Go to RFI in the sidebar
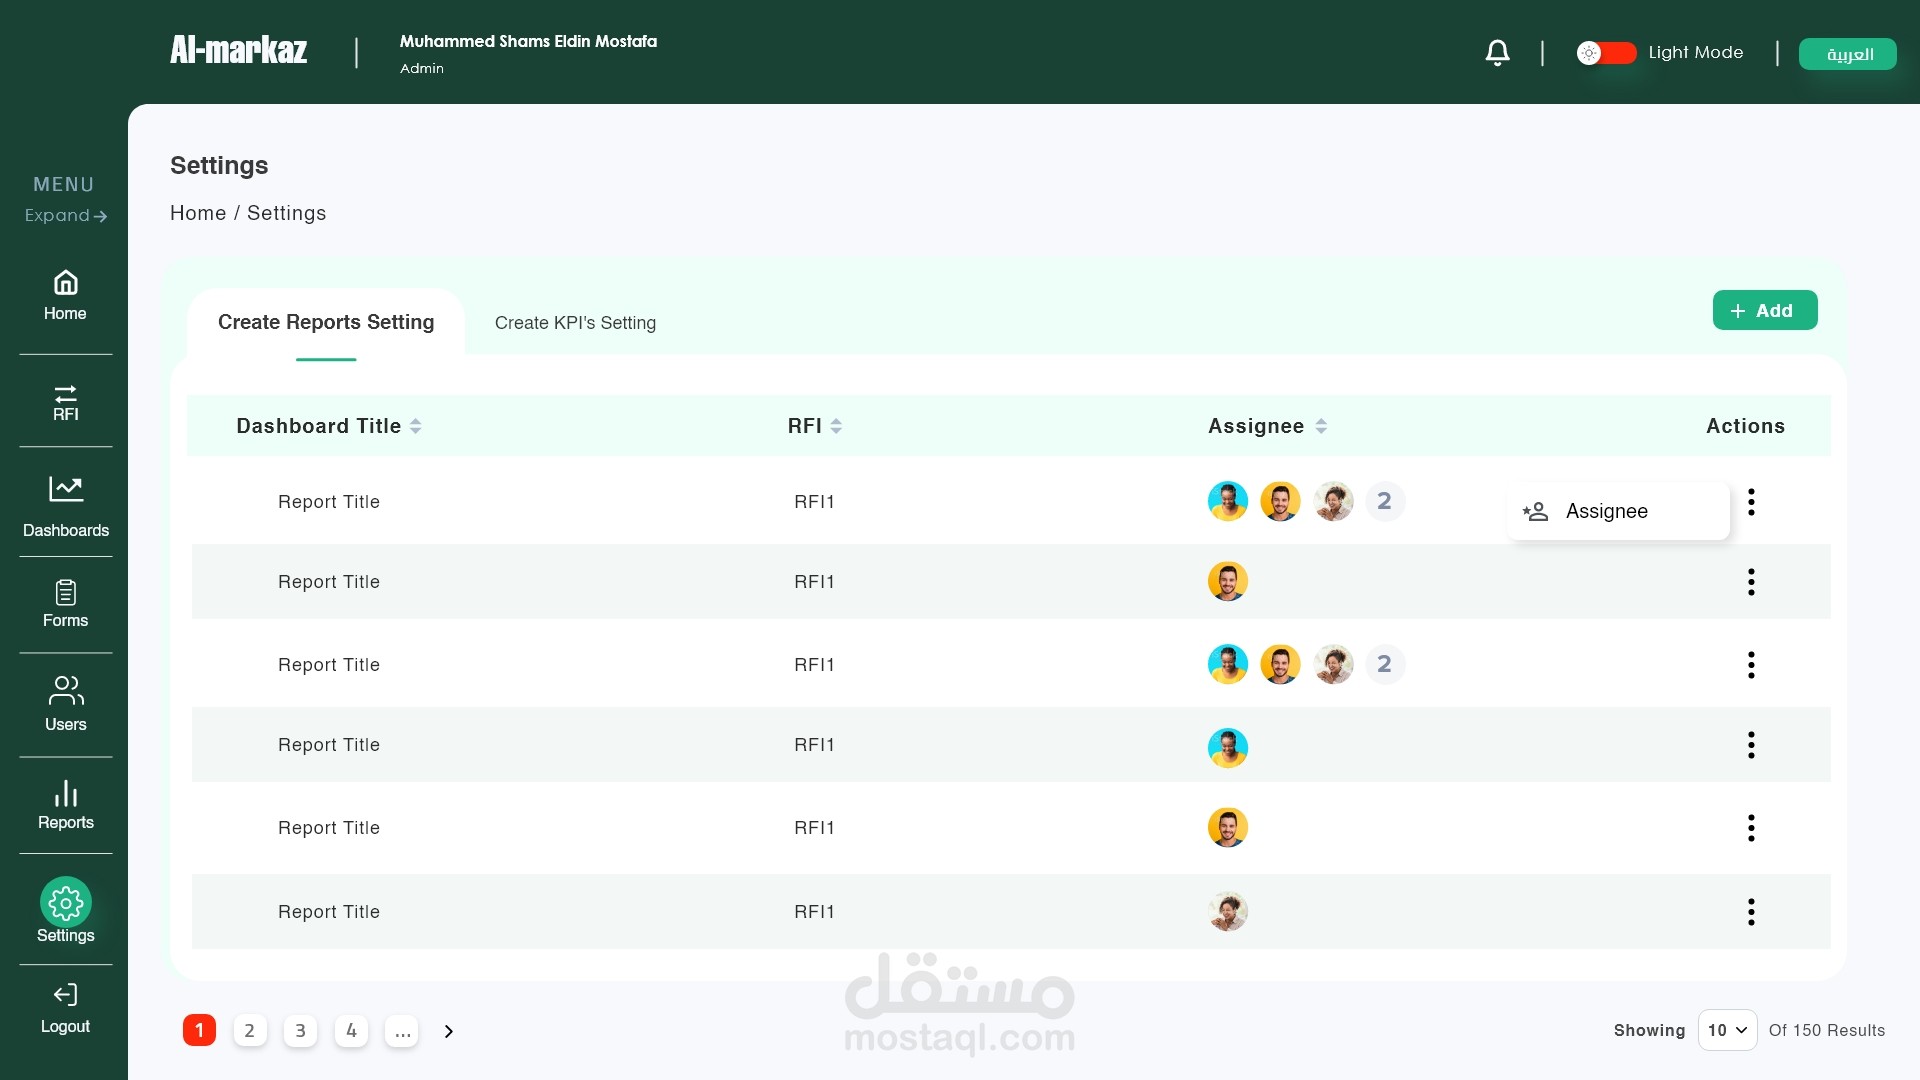The height and width of the screenshot is (1080, 1920). 65,402
